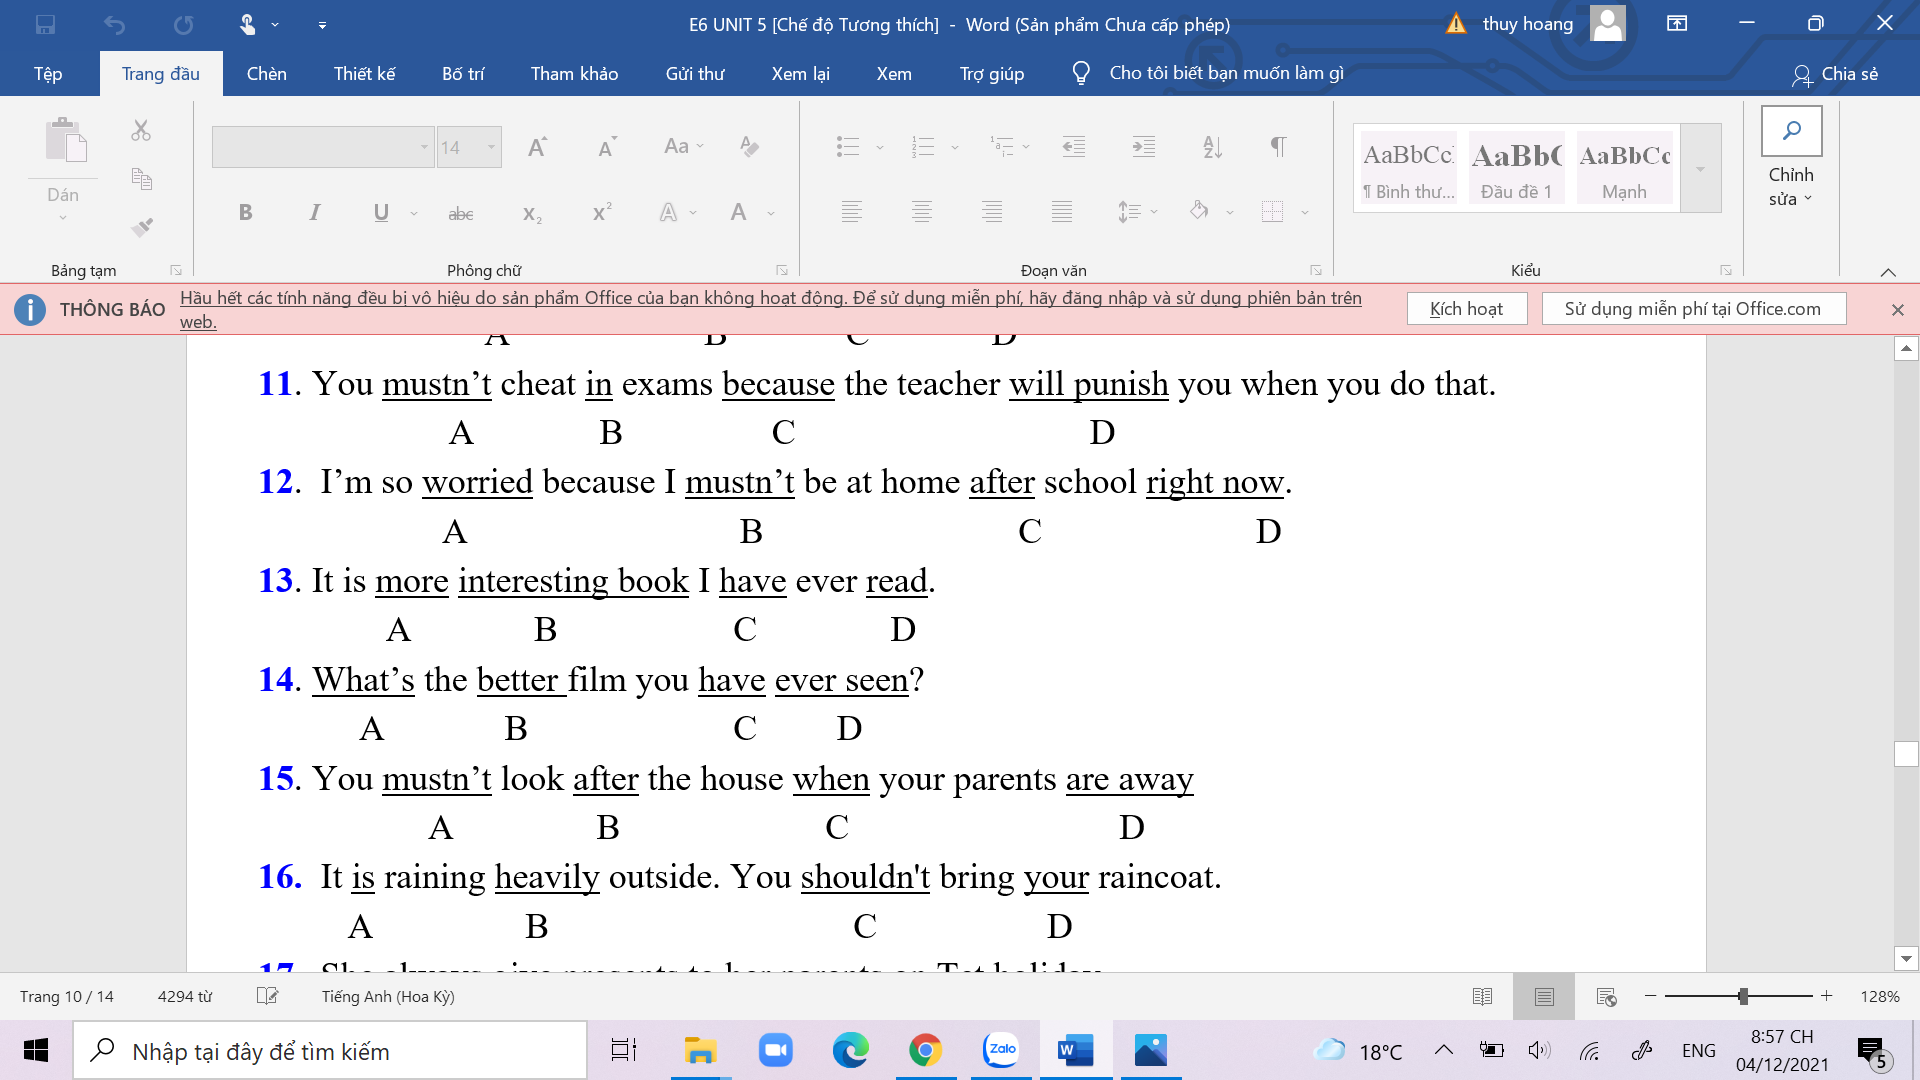Click the Center alignment icon
The image size is (1920, 1080).
click(921, 211)
